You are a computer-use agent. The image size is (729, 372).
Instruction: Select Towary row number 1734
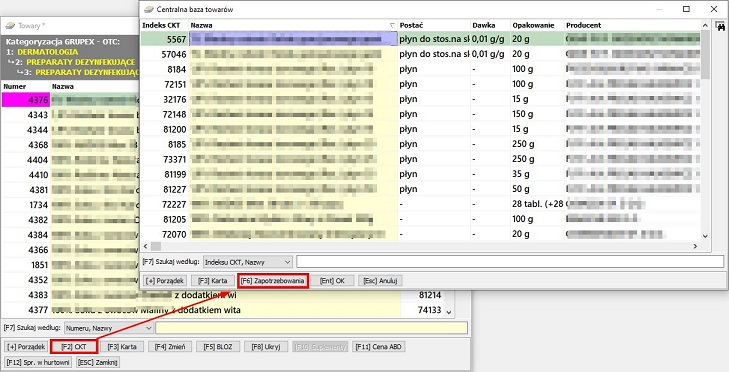tap(71, 205)
